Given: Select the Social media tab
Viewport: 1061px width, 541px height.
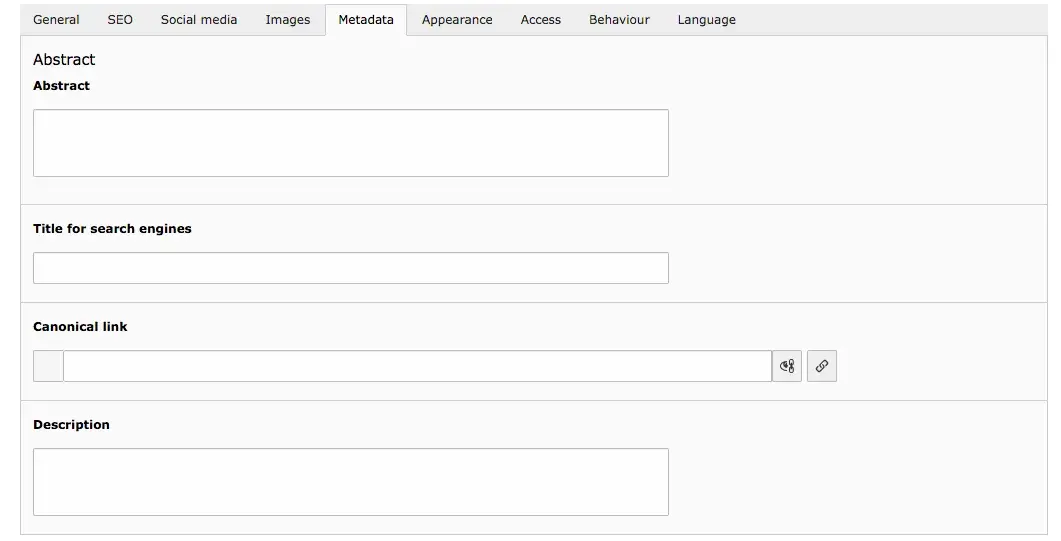Looking at the screenshot, I should coord(199,20).
